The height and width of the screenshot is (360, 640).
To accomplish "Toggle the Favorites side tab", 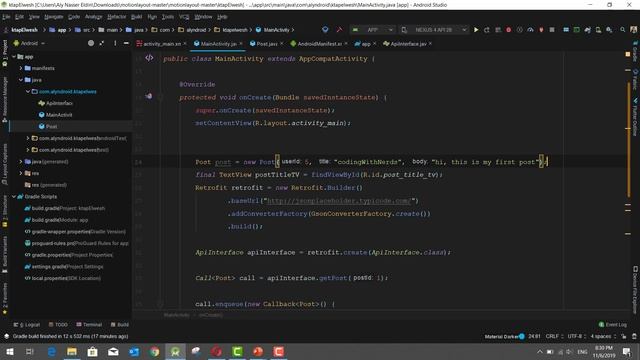I will pyautogui.click(x=5, y=298).
